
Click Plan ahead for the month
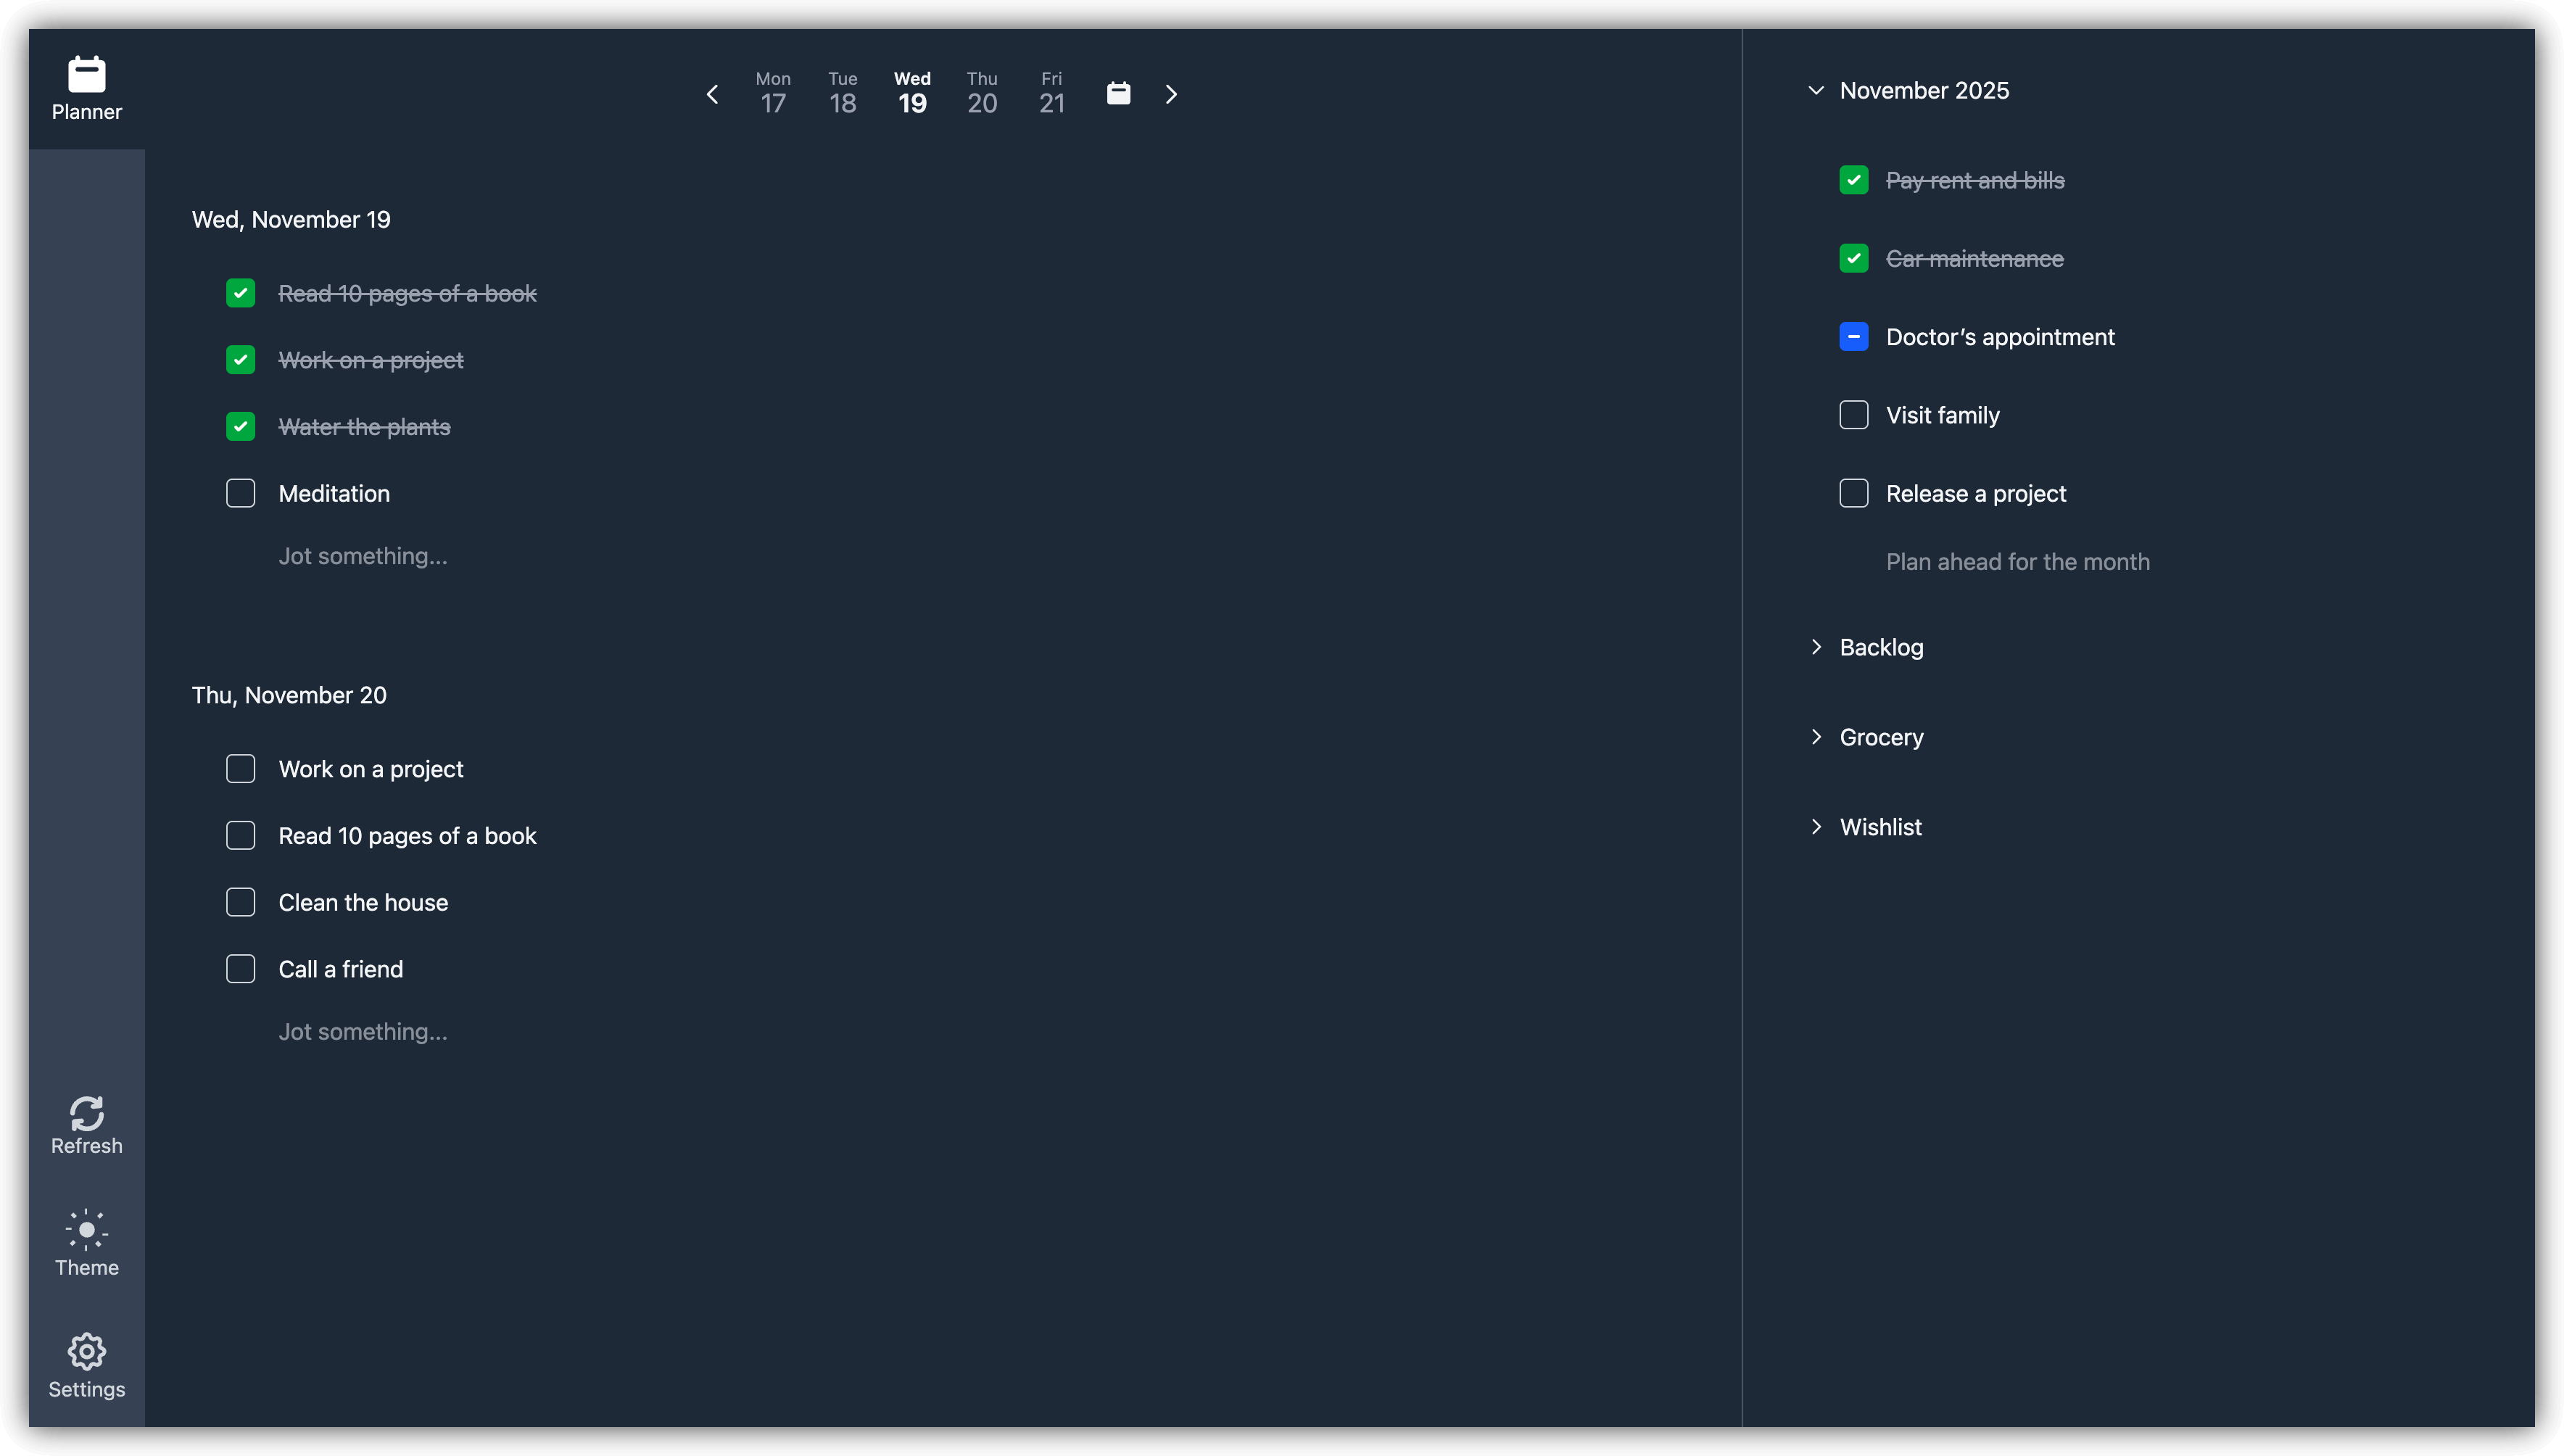coord(2017,561)
